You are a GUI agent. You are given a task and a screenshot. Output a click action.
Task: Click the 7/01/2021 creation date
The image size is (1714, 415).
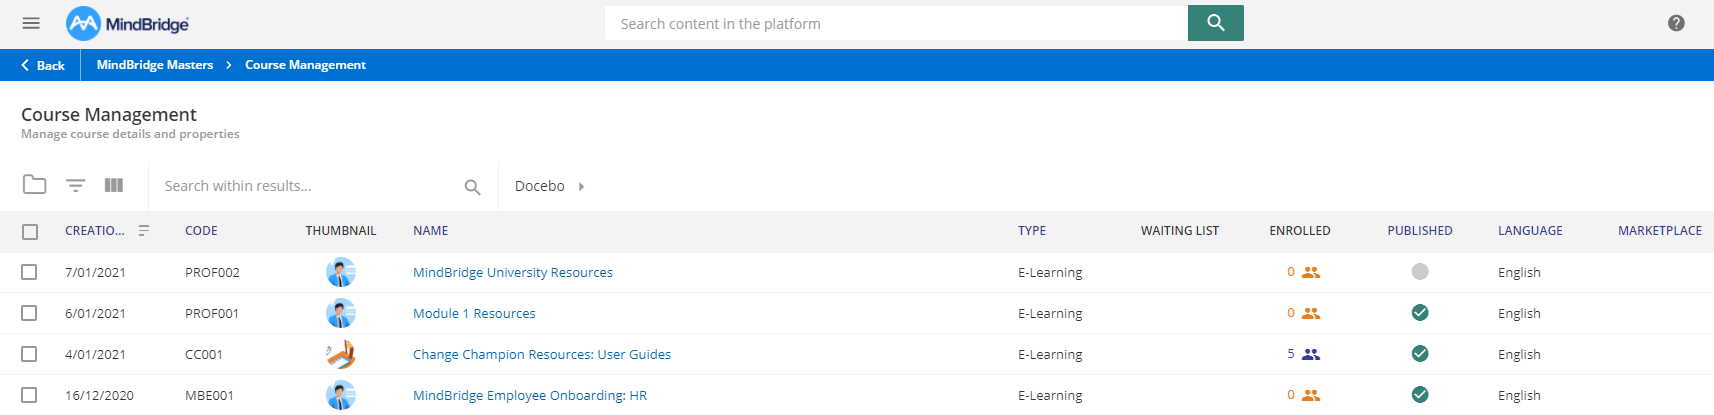(x=95, y=272)
